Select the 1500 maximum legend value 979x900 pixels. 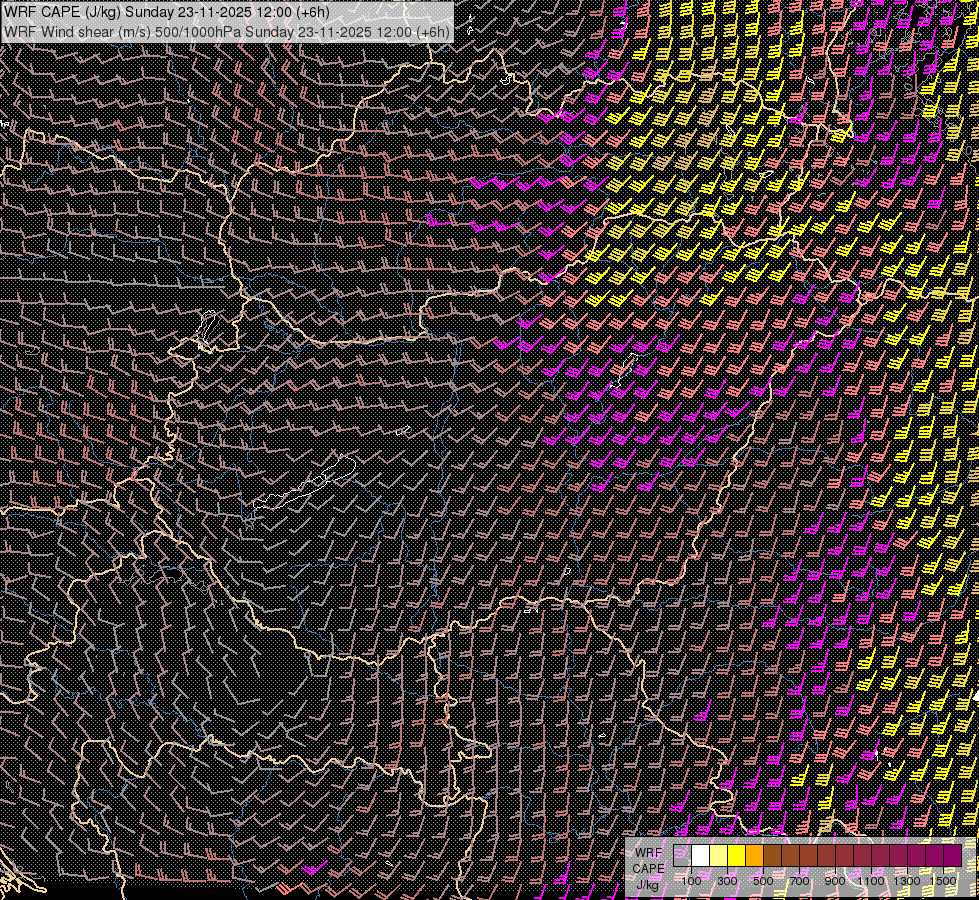coord(944,881)
